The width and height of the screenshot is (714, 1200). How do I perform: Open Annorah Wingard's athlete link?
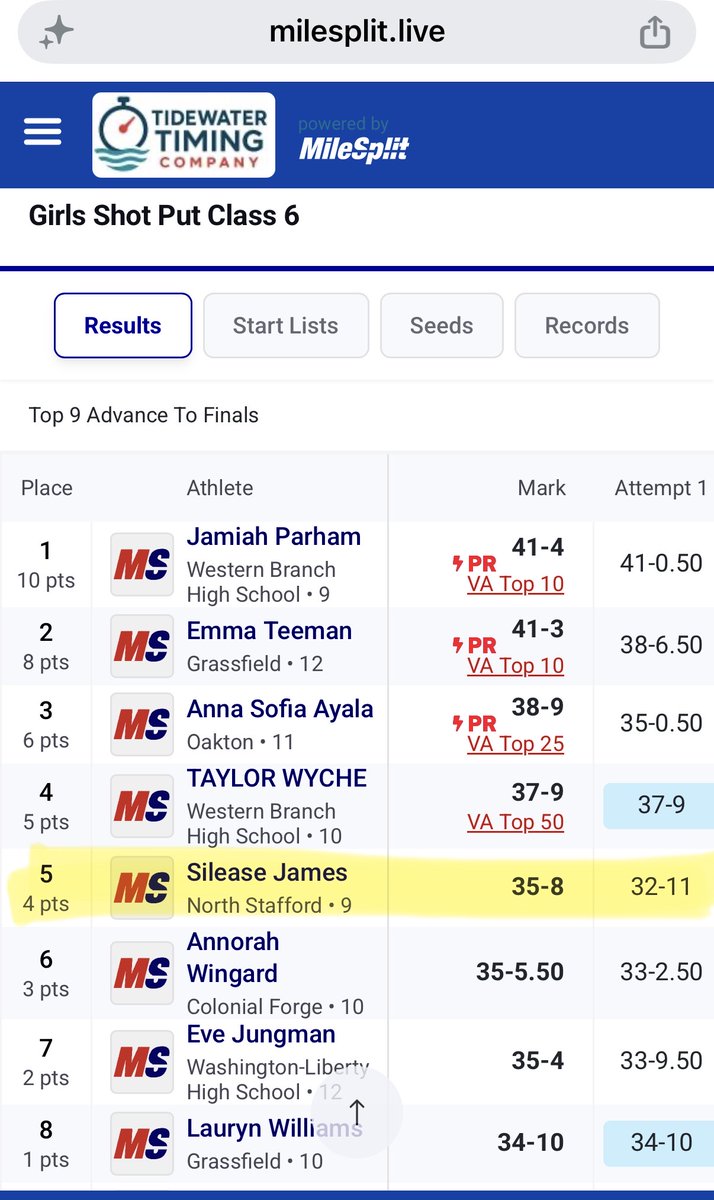pos(233,958)
